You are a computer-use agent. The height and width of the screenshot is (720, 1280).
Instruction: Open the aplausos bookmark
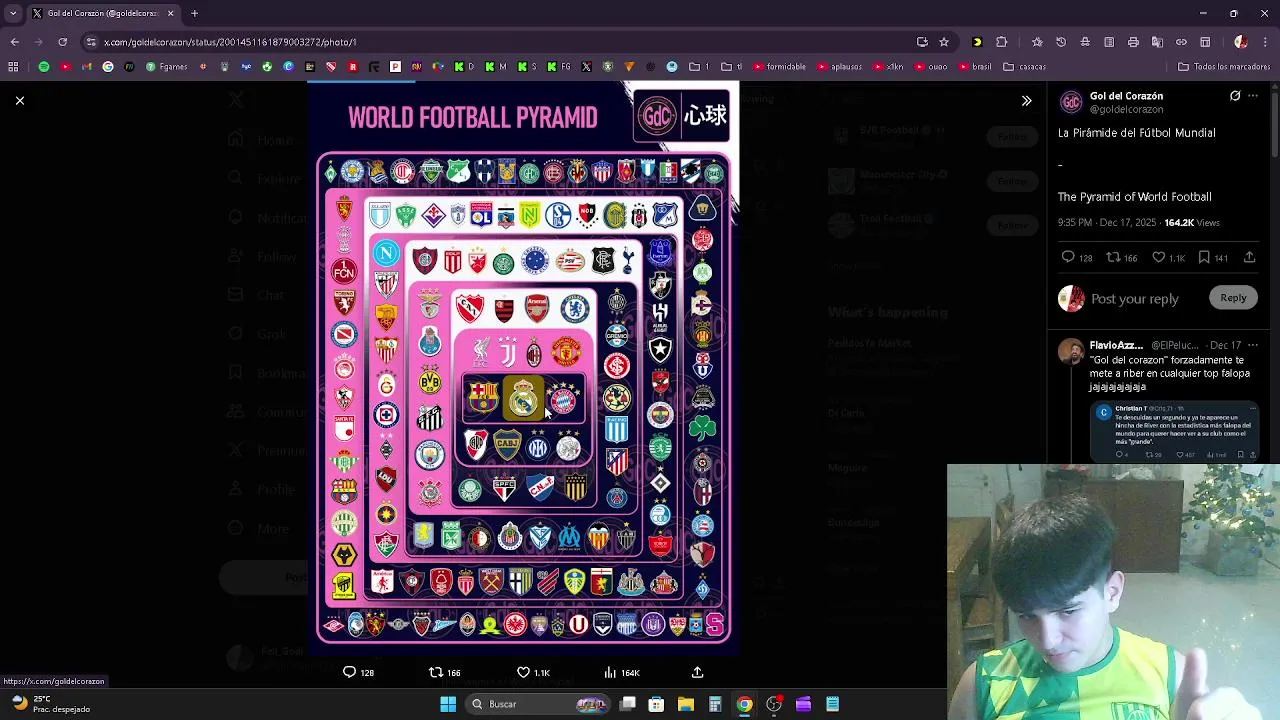click(x=839, y=67)
